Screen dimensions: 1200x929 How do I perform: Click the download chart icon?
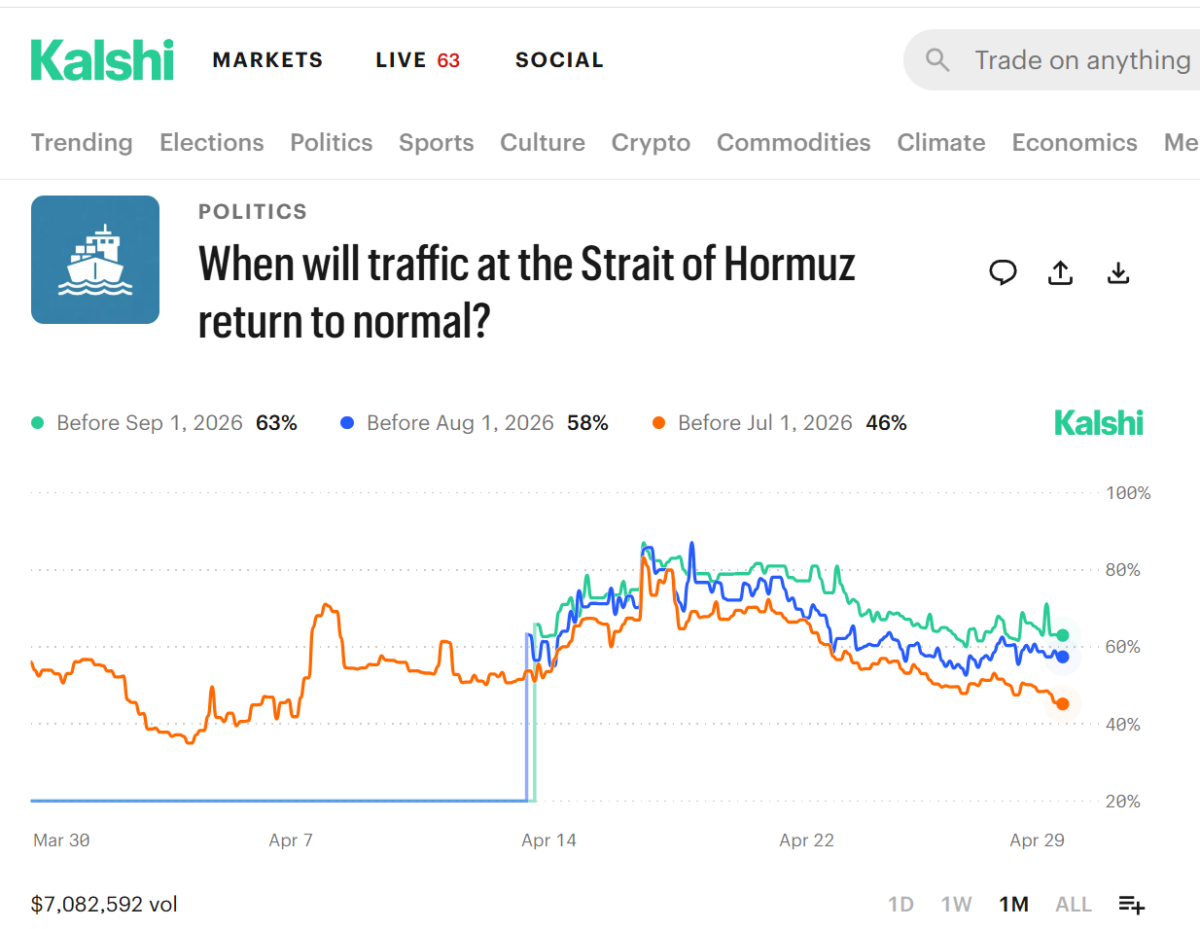1119,273
